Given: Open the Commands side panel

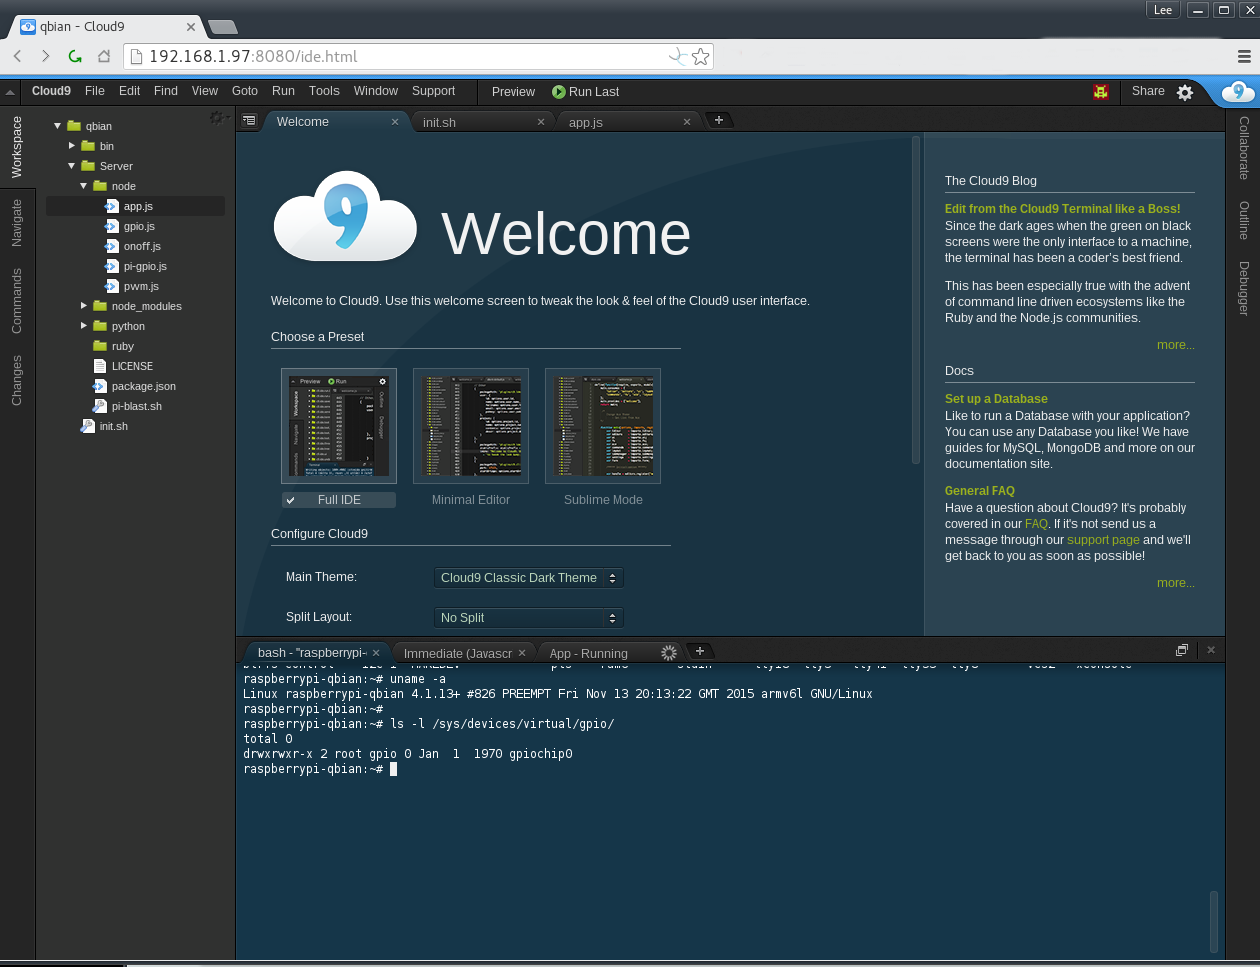Looking at the screenshot, I should (x=17, y=301).
